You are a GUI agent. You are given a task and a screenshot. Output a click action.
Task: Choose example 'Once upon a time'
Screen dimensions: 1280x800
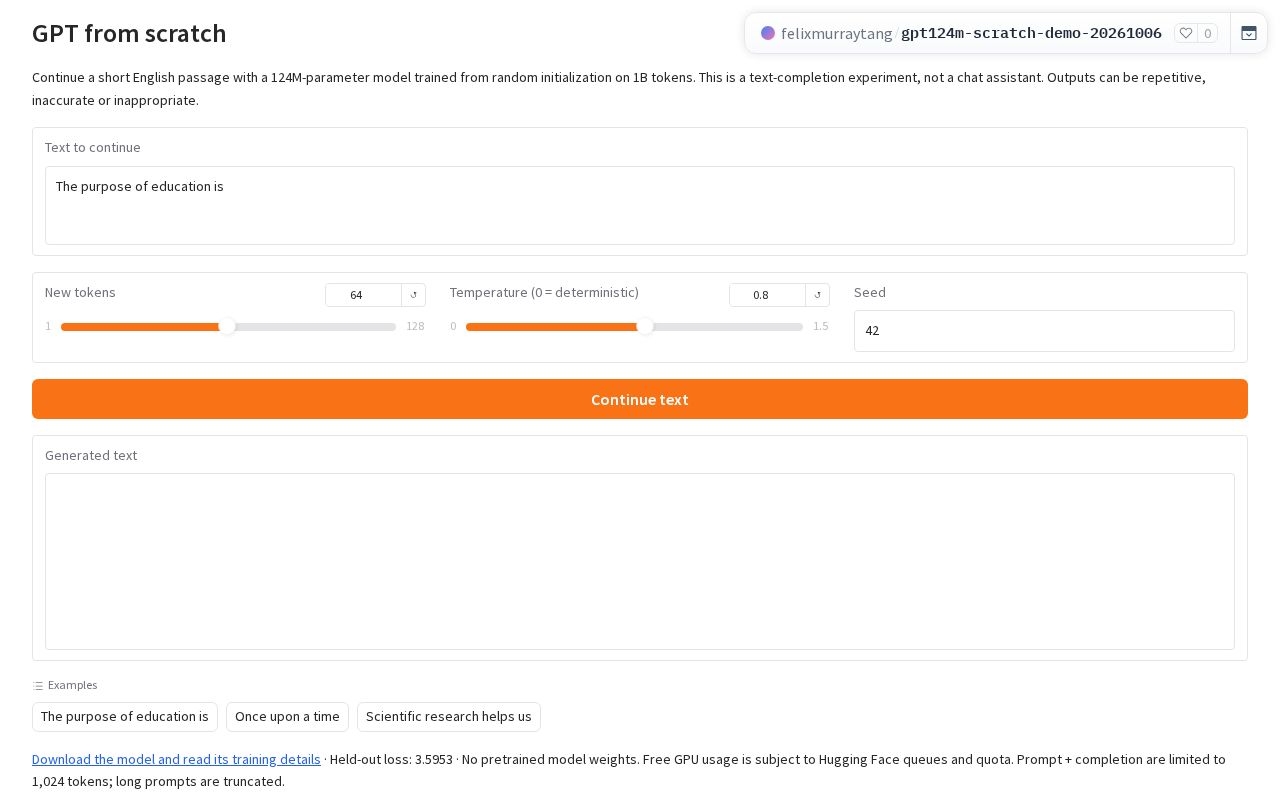[287, 716]
